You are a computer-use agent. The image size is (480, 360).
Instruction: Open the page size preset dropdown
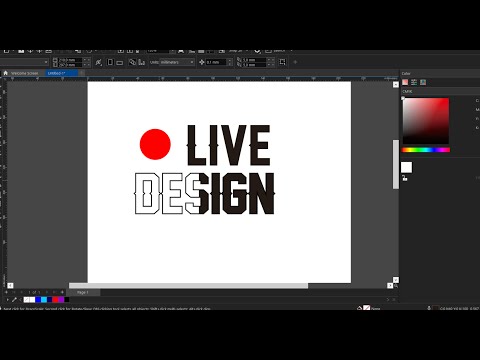click(24, 62)
